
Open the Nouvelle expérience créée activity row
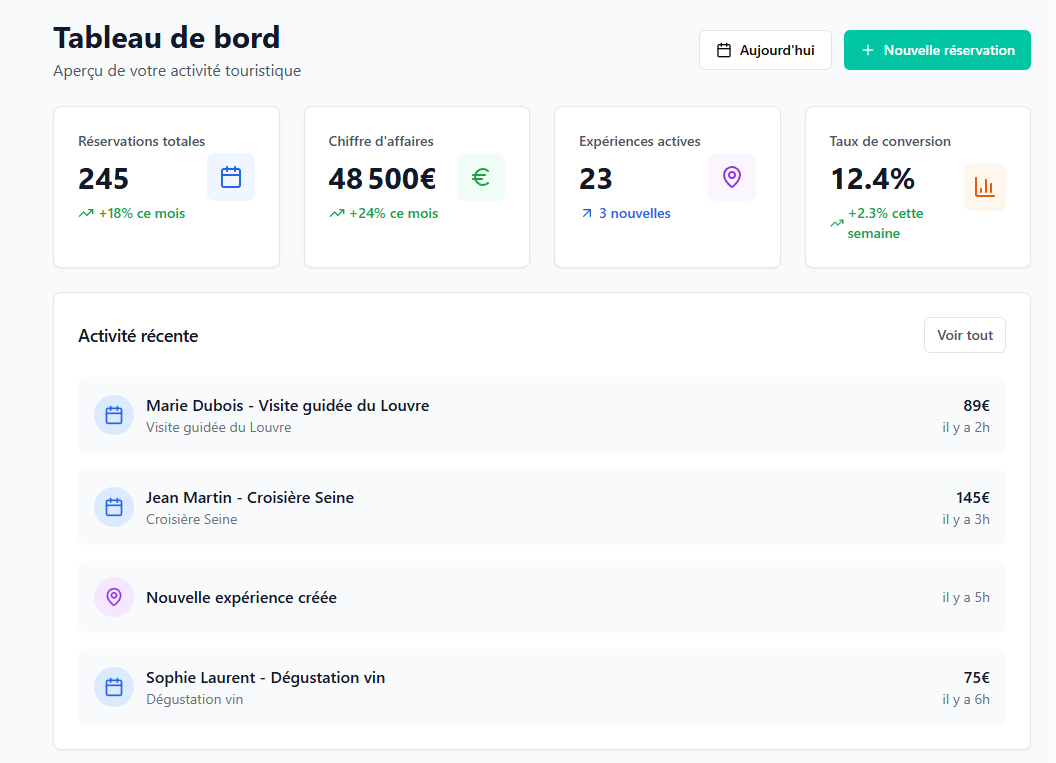(x=541, y=597)
